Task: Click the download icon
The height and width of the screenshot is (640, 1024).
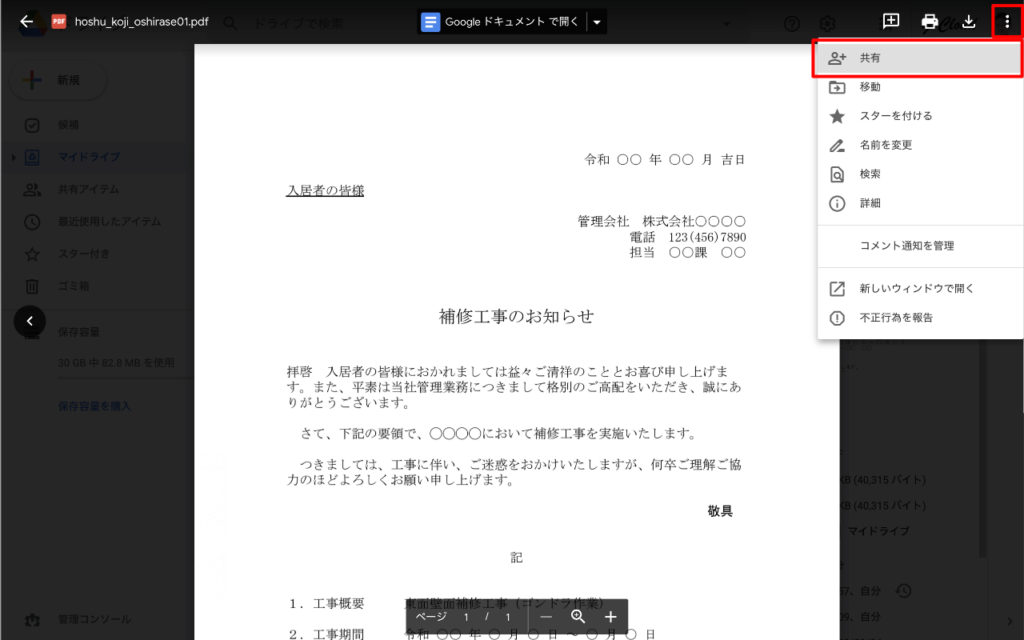Action: tap(968, 22)
